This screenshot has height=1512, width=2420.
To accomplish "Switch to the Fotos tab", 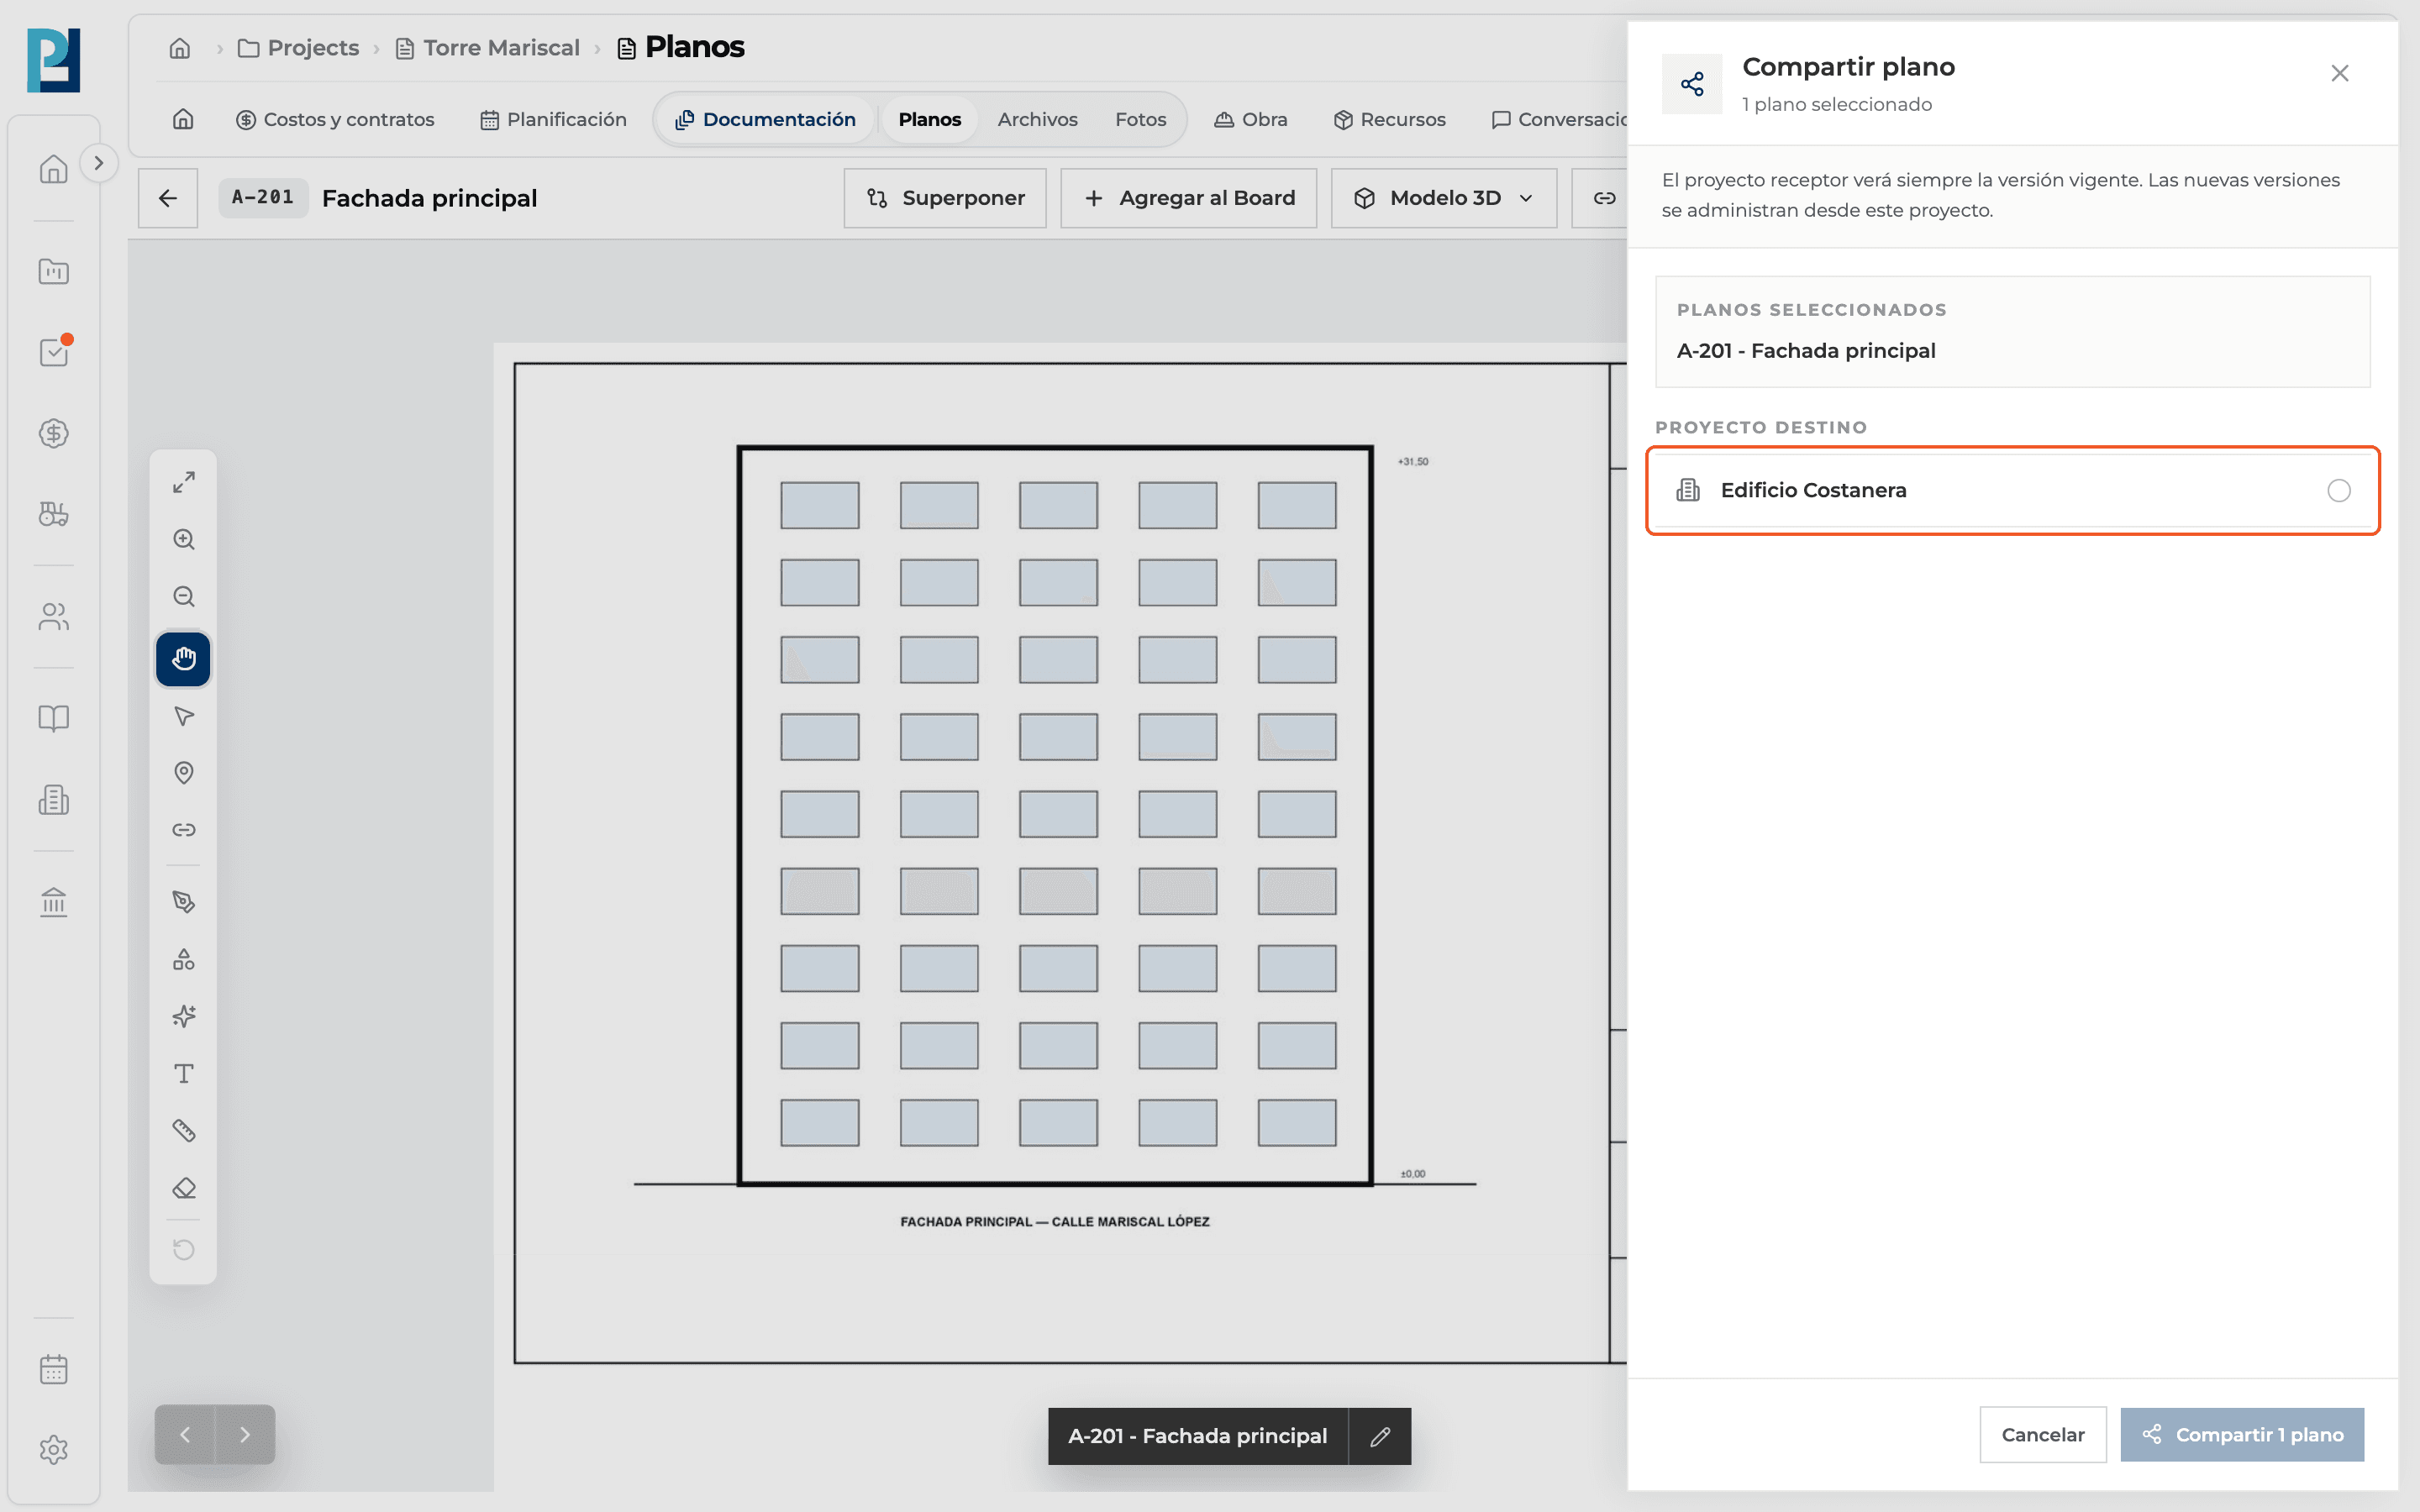I will pyautogui.click(x=1140, y=119).
